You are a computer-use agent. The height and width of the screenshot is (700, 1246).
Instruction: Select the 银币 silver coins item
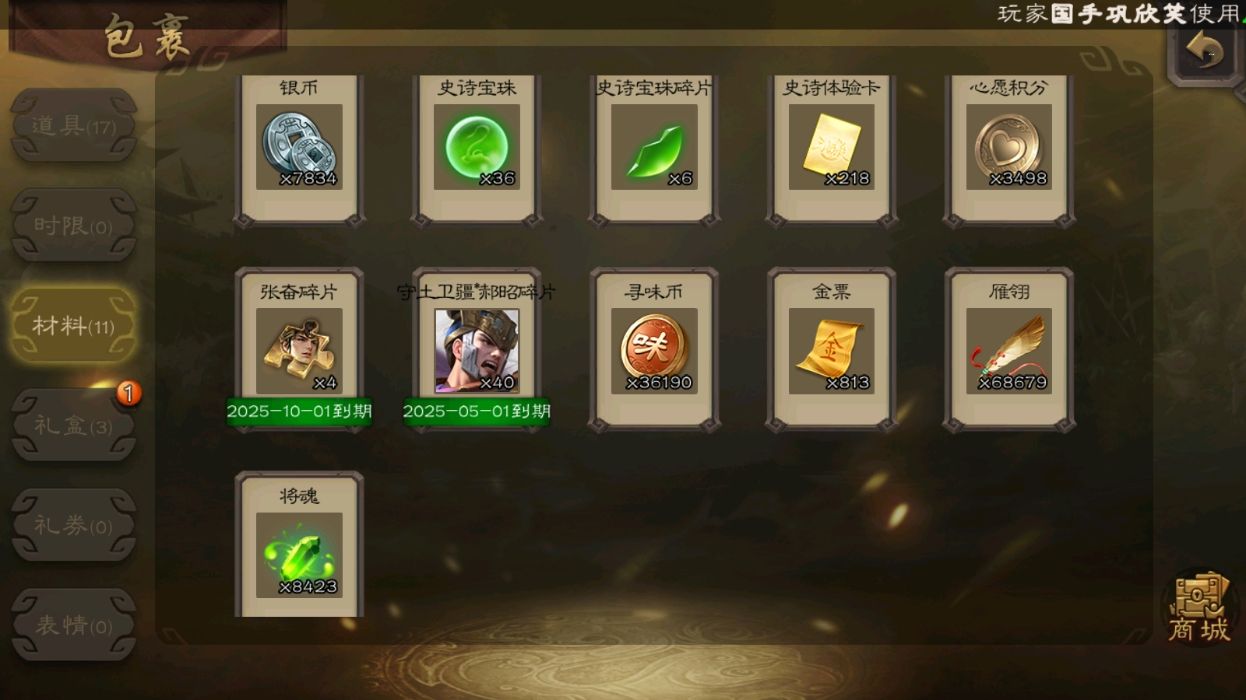(x=299, y=147)
